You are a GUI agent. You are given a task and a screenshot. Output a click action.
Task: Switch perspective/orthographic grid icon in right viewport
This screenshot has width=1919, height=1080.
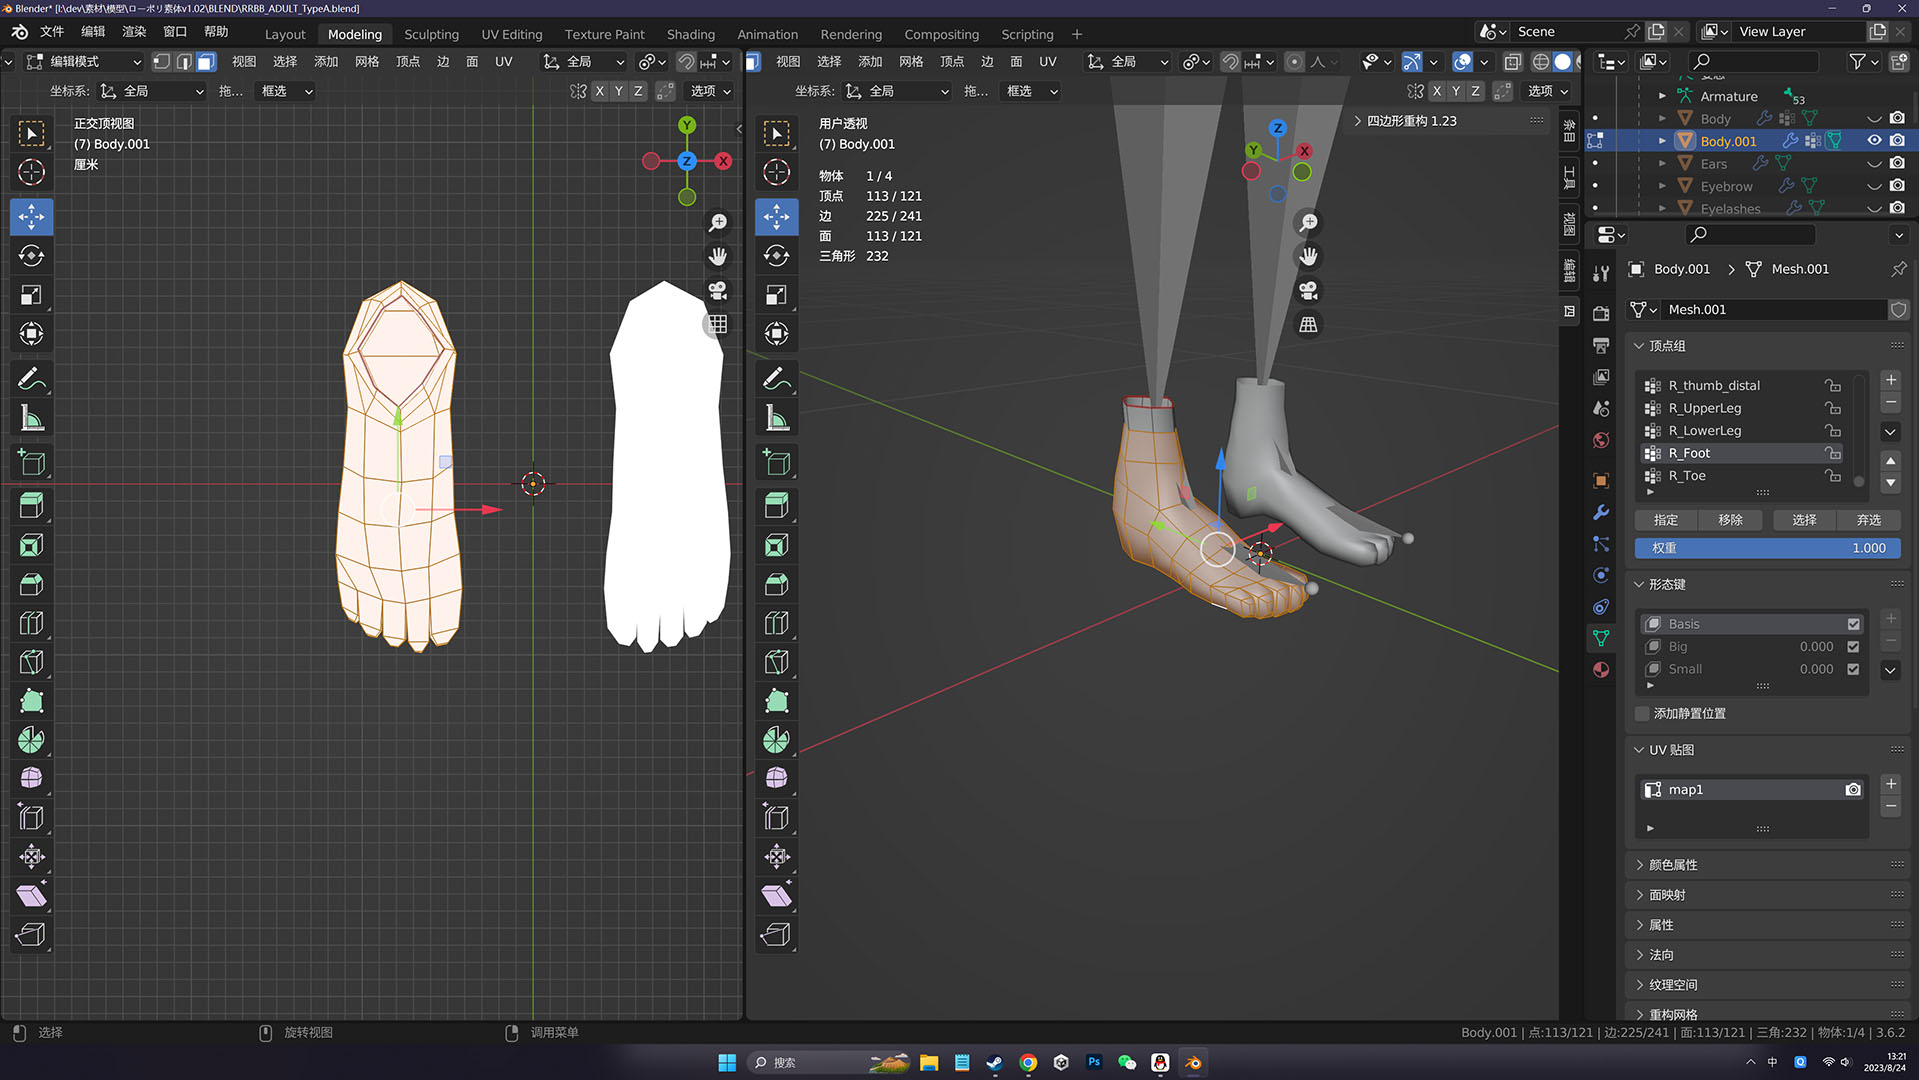(x=1308, y=324)
